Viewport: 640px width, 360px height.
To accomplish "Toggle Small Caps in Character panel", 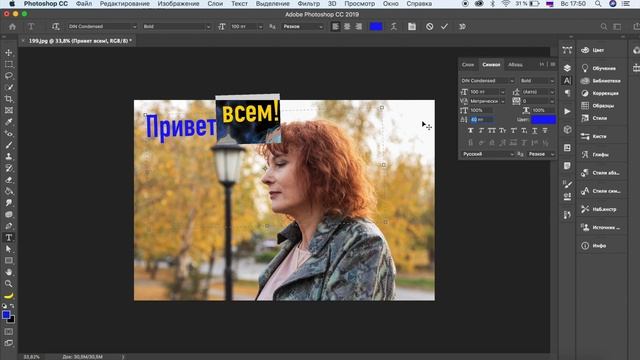I will (x=502, y=131).
